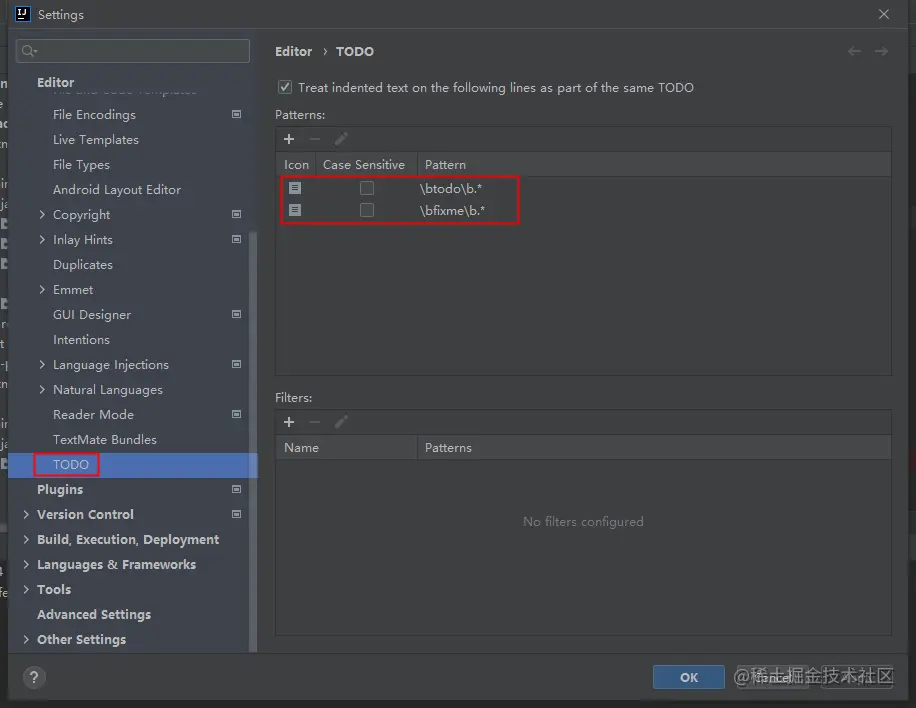
Task: Expand the Emmet node
Action: 42,290
